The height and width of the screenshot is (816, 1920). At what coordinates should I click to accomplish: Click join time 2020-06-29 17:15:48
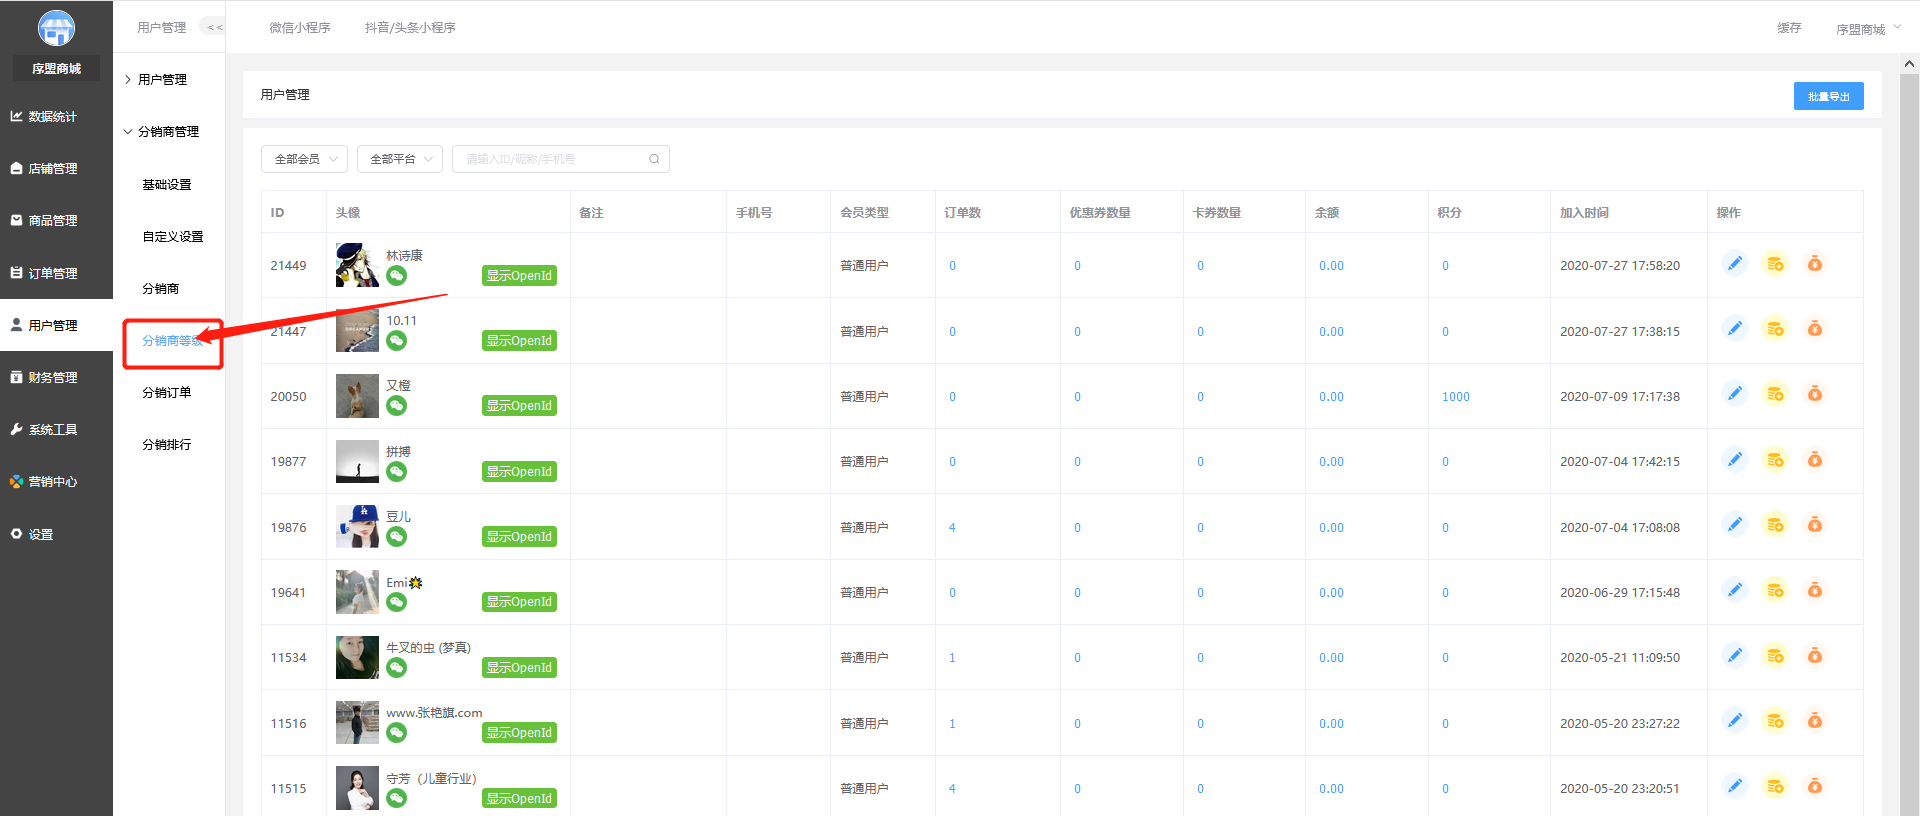tap(1620, 592)
